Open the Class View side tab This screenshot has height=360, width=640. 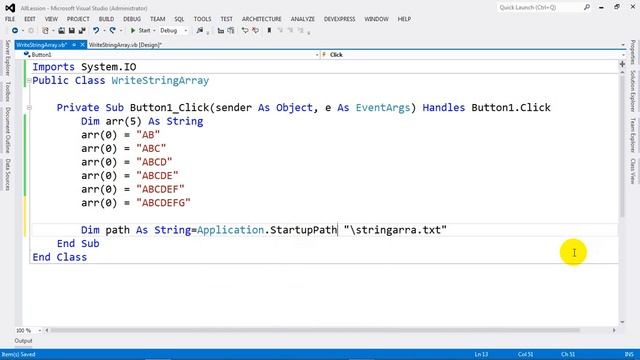(633, 171)
